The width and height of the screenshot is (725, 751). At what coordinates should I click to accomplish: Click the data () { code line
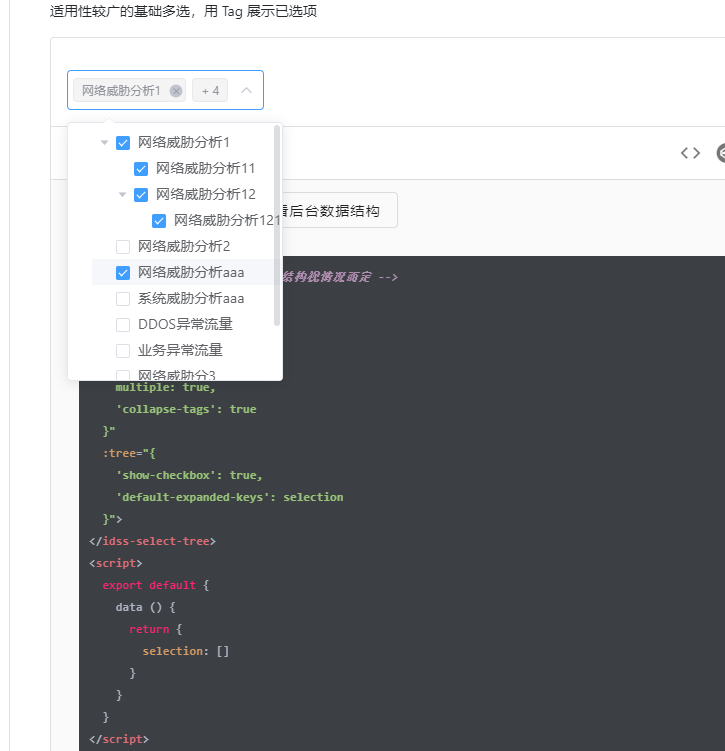(x=146, y=607)
